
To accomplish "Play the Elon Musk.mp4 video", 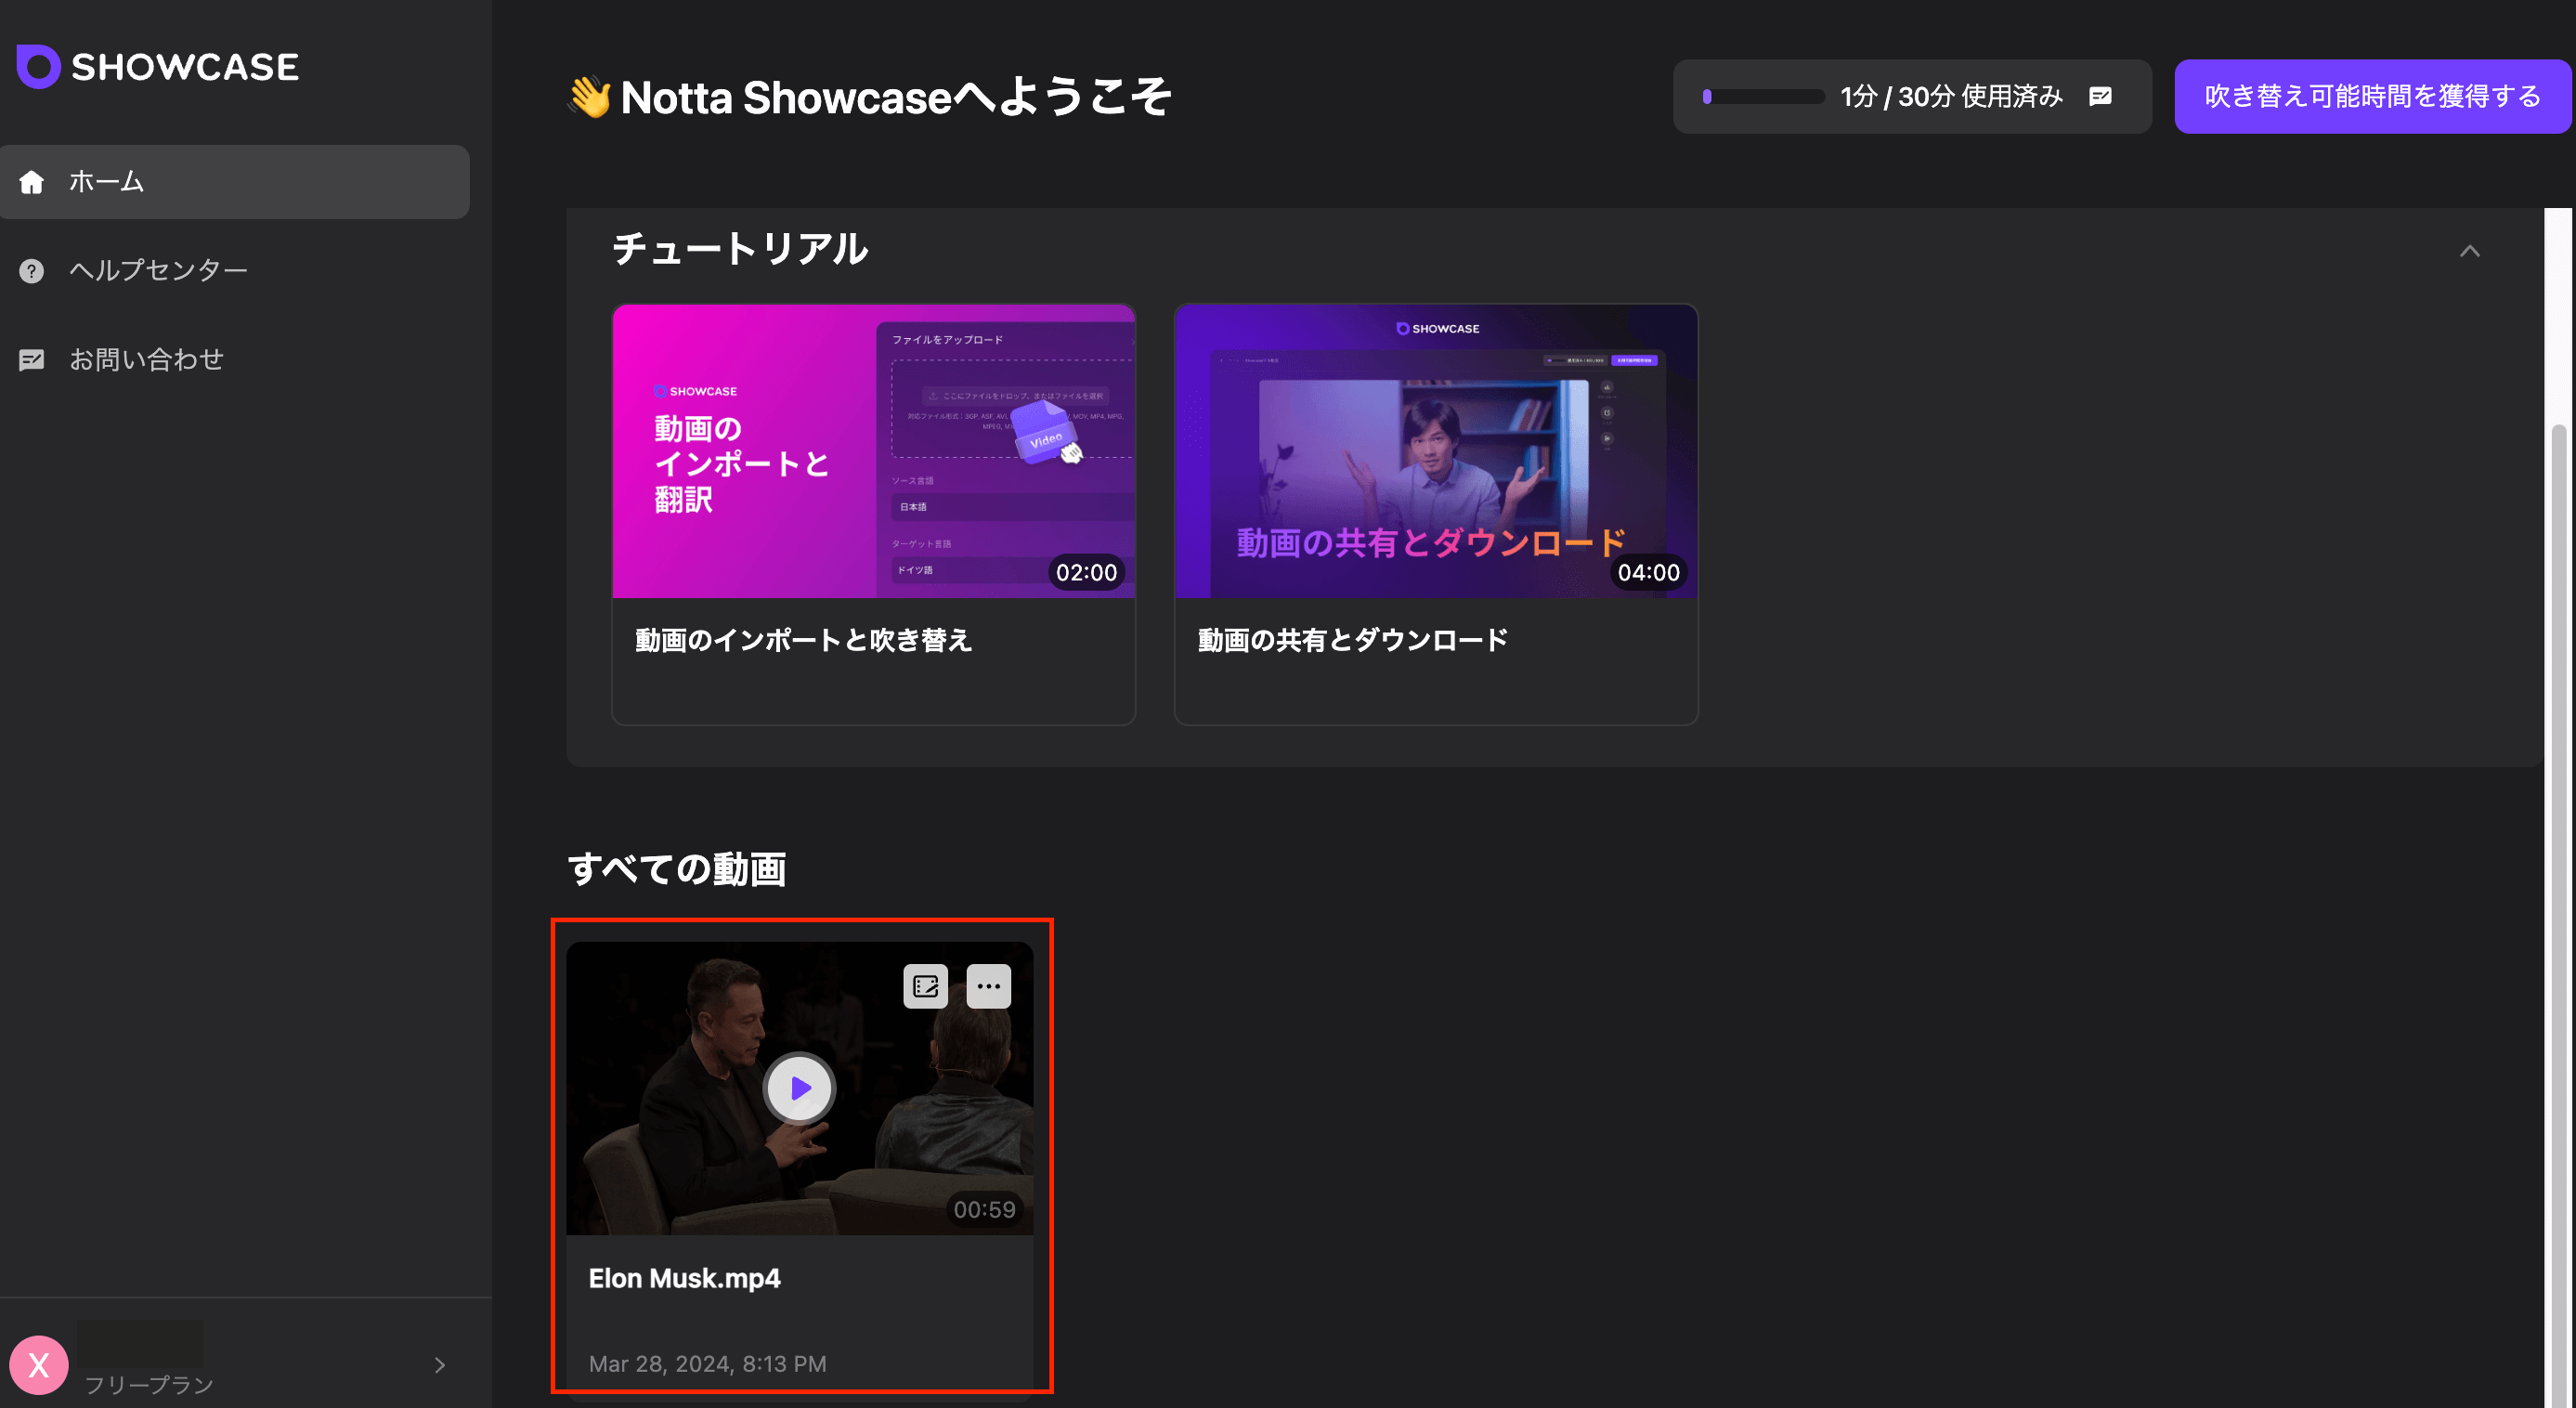I will (x=799, y=1088).
